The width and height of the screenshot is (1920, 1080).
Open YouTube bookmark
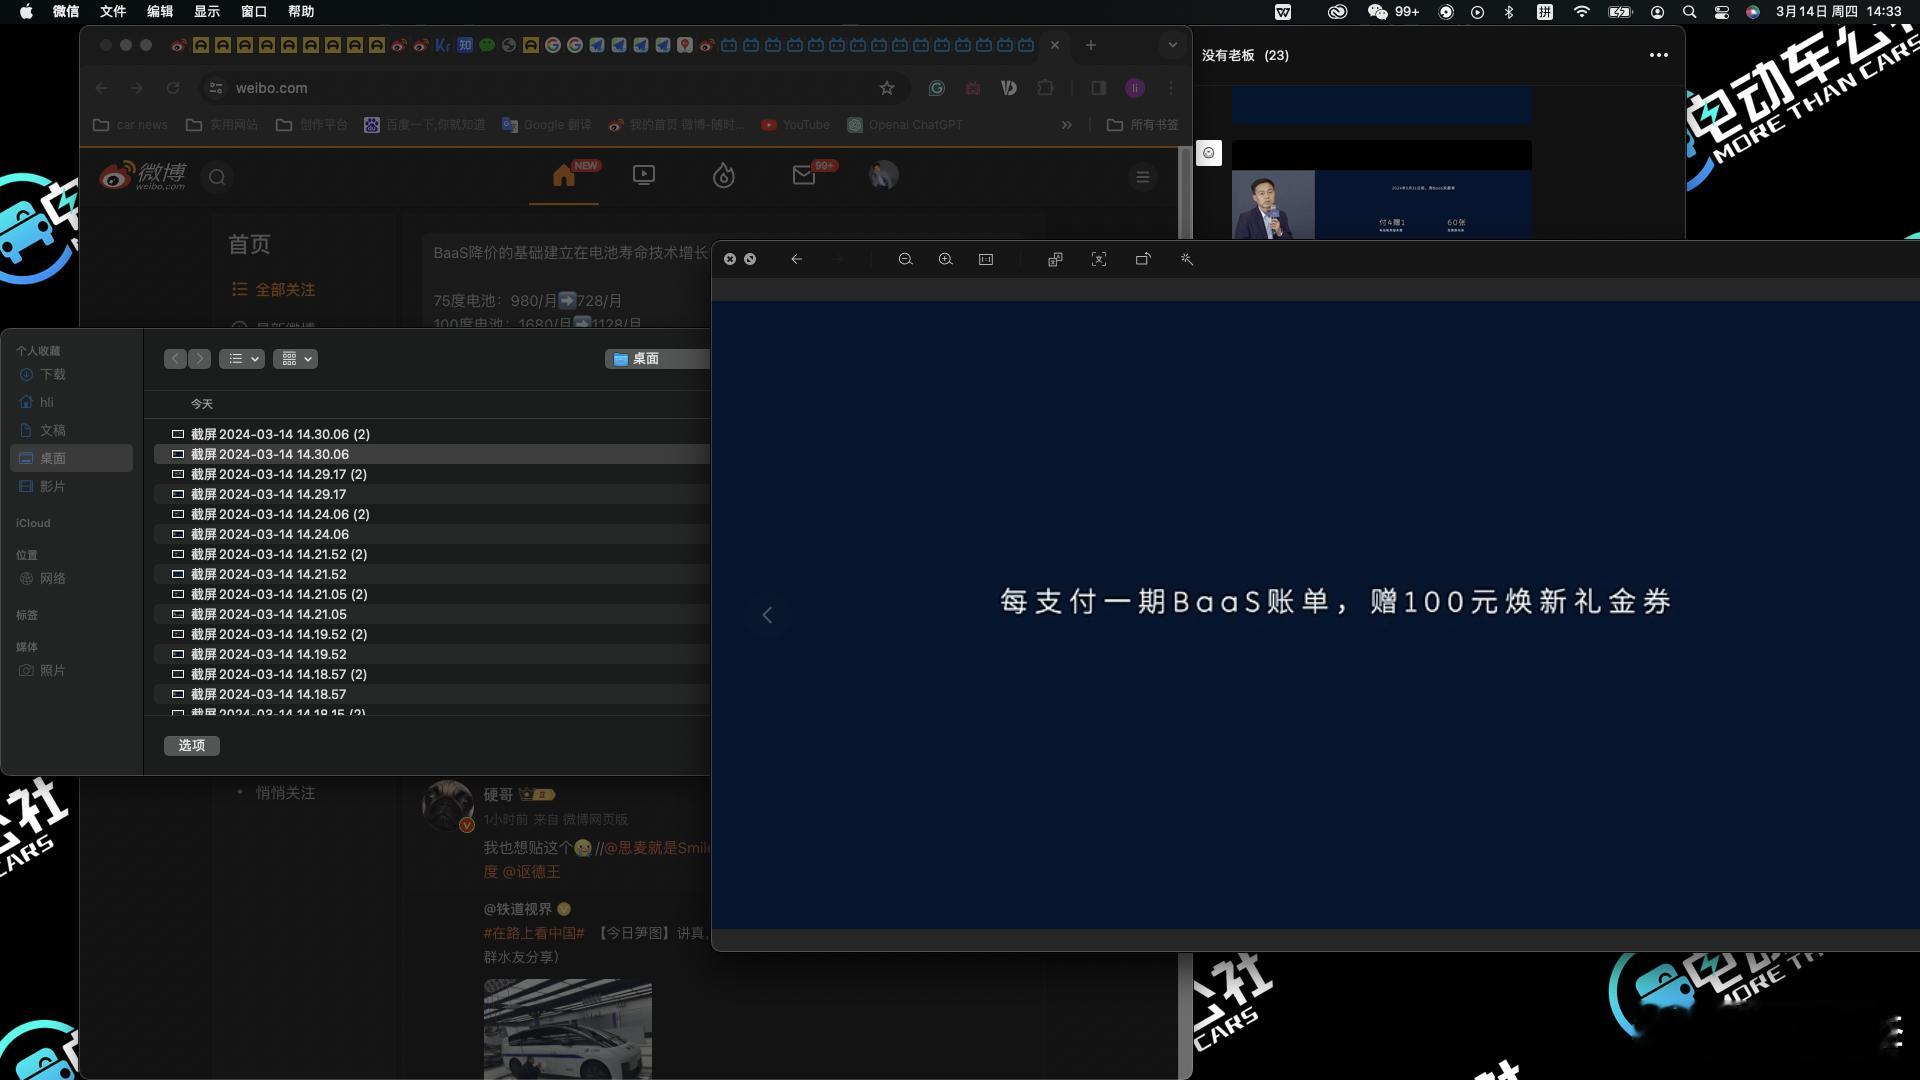tap(796, 125)
